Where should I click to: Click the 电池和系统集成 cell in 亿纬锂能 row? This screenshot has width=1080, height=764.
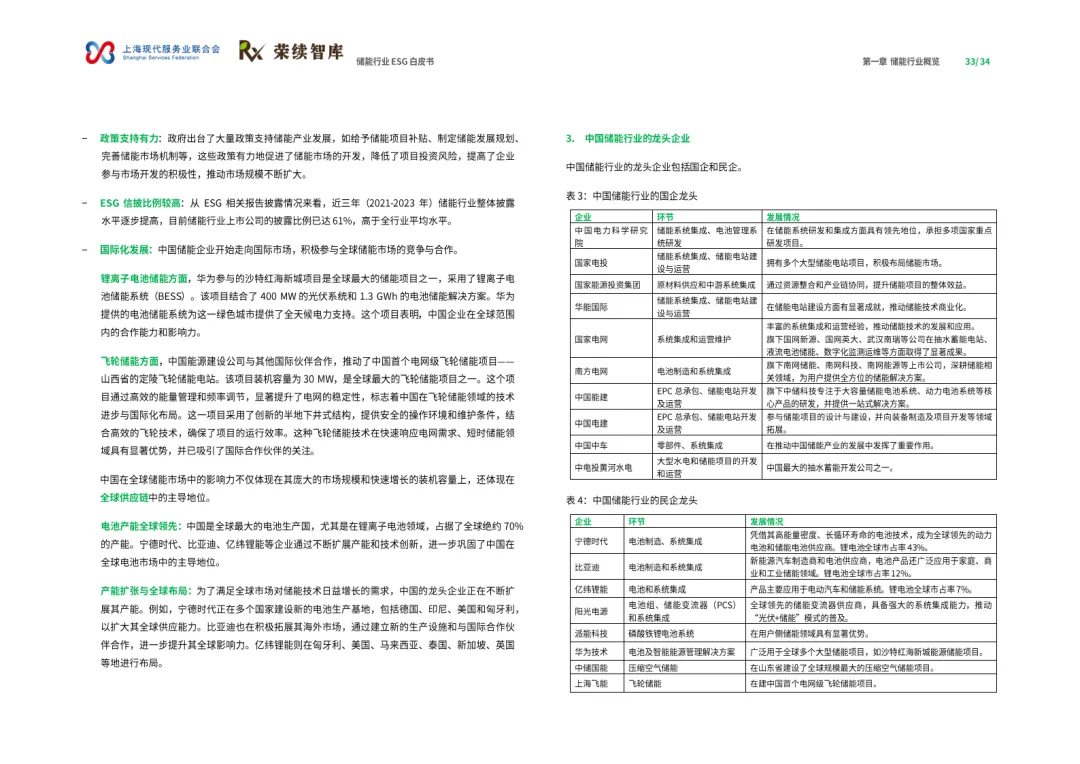[685, 589]
